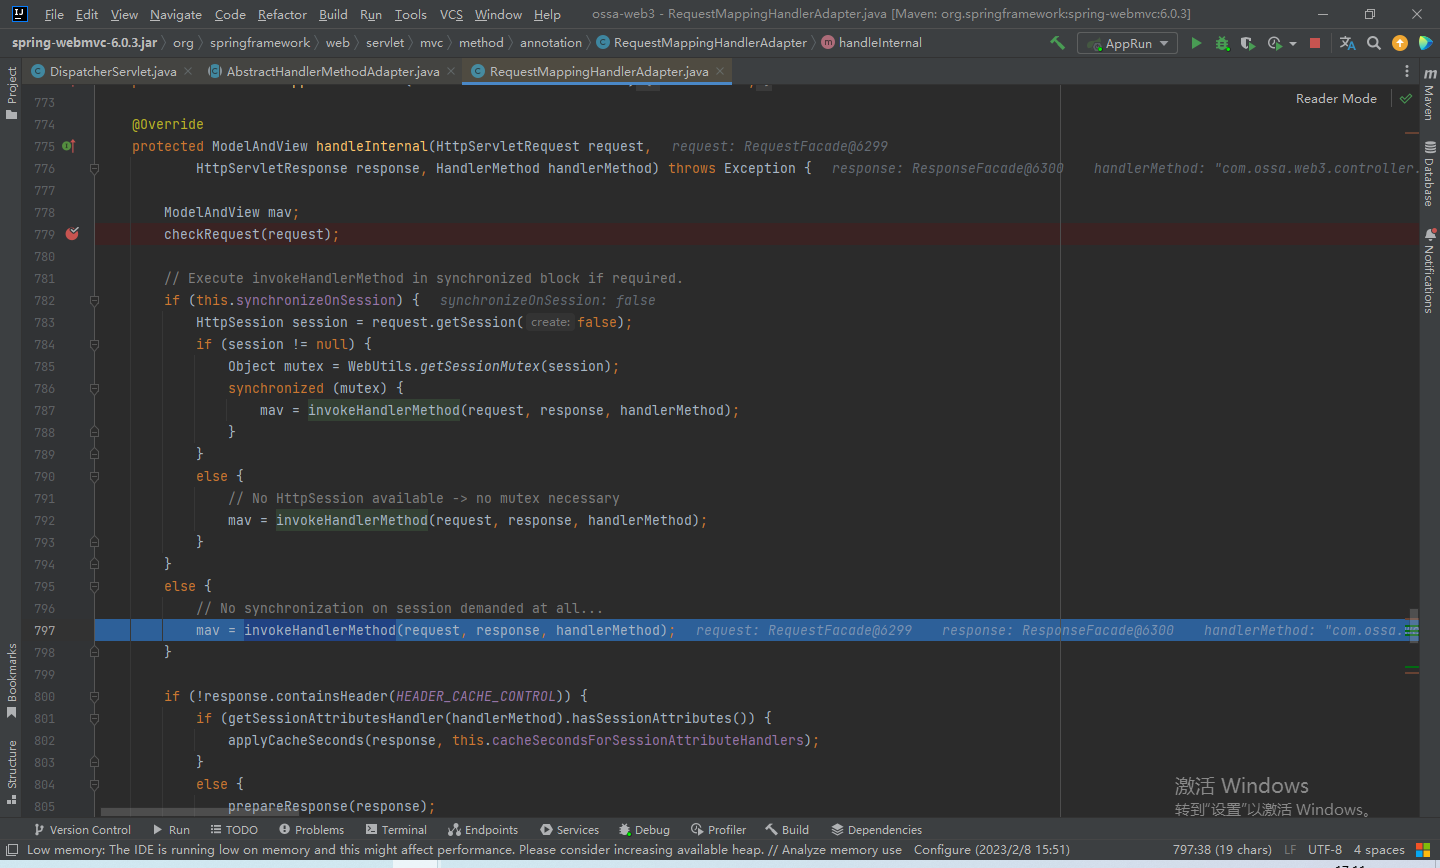Viewport: 1440px width, 868px height.
Task: Click spring-webmvc-6.0.3.jar breadcrumb
Action: point(84,43)
